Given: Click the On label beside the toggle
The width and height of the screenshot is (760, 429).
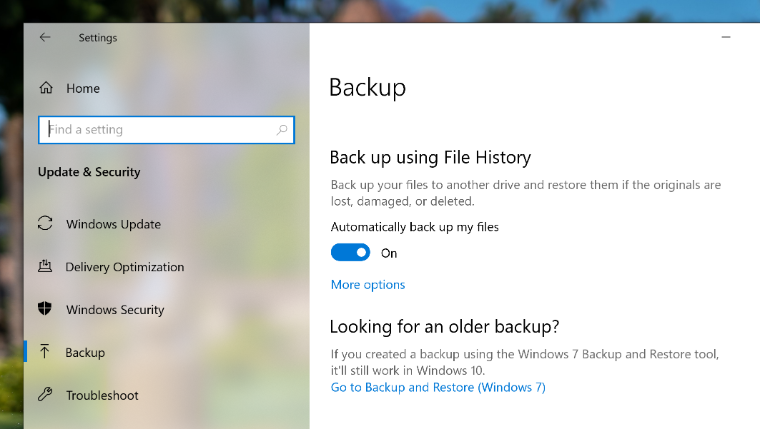Looking at the screenshot, I should point(389,254).
